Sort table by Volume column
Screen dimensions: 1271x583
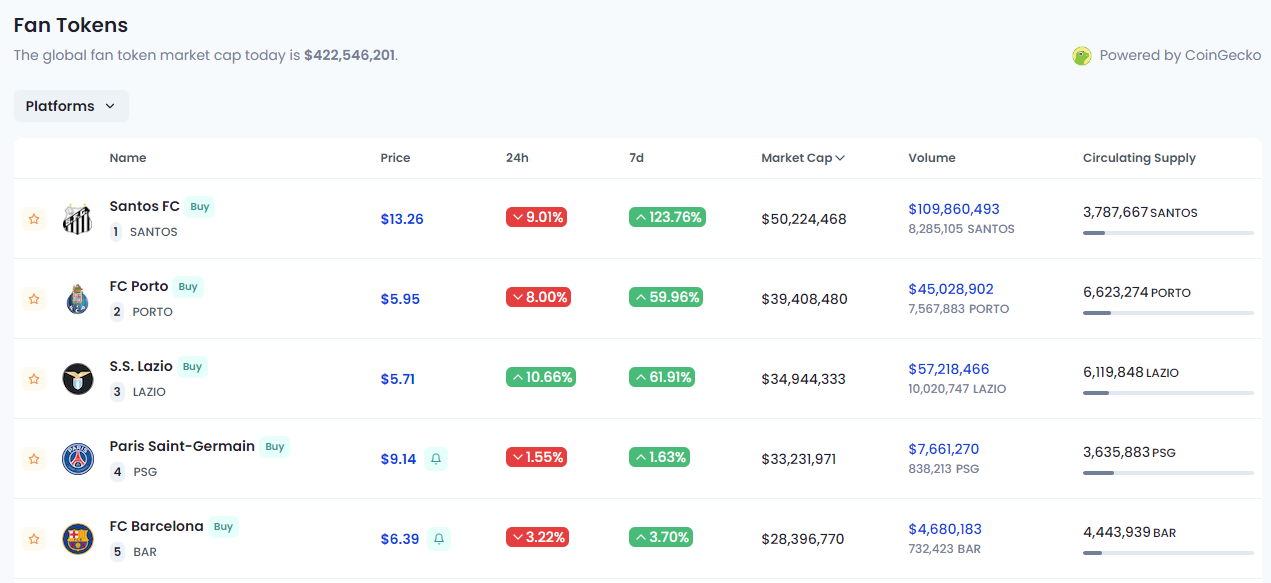(932, 158)
